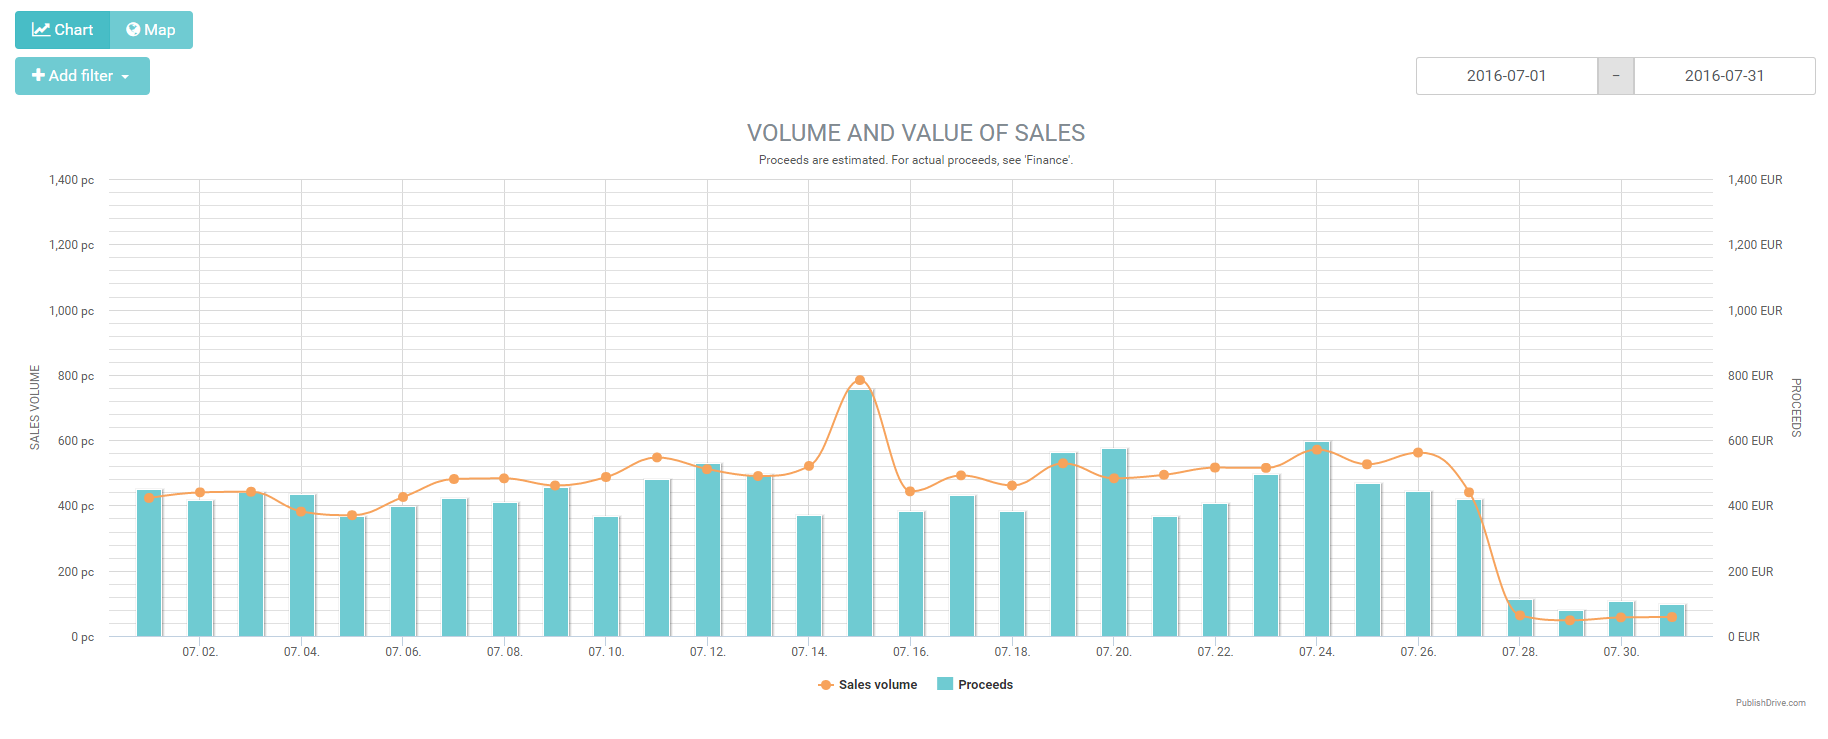This screenshot has width=1828, height=739.
Task: Click the Sales volume point at 07. 11.
Action: 657,458
